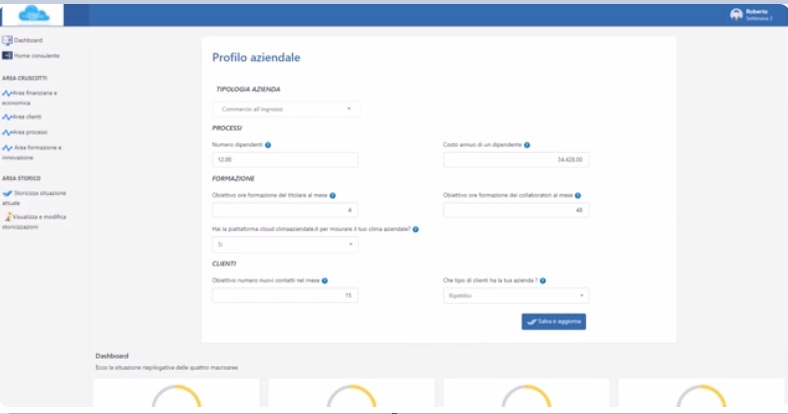Focus the Costo annuo di un dipendente field
This screenshot has height=414, width=788.
(x=515, y=160)
